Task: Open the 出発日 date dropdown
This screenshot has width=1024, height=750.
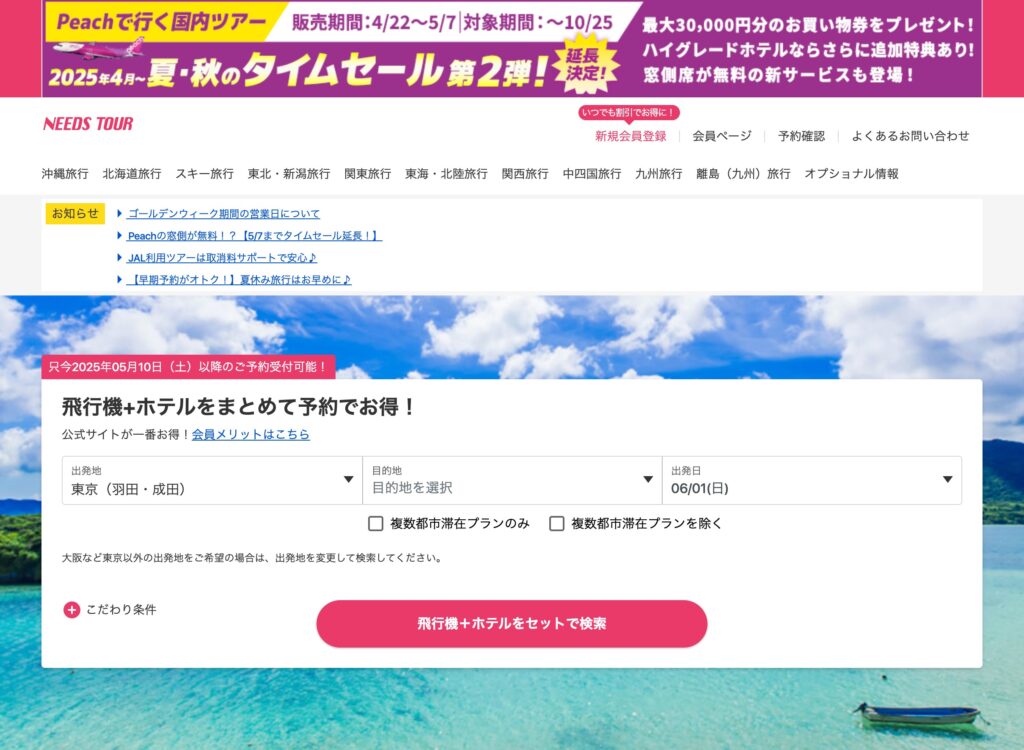Action: point(812,480)
